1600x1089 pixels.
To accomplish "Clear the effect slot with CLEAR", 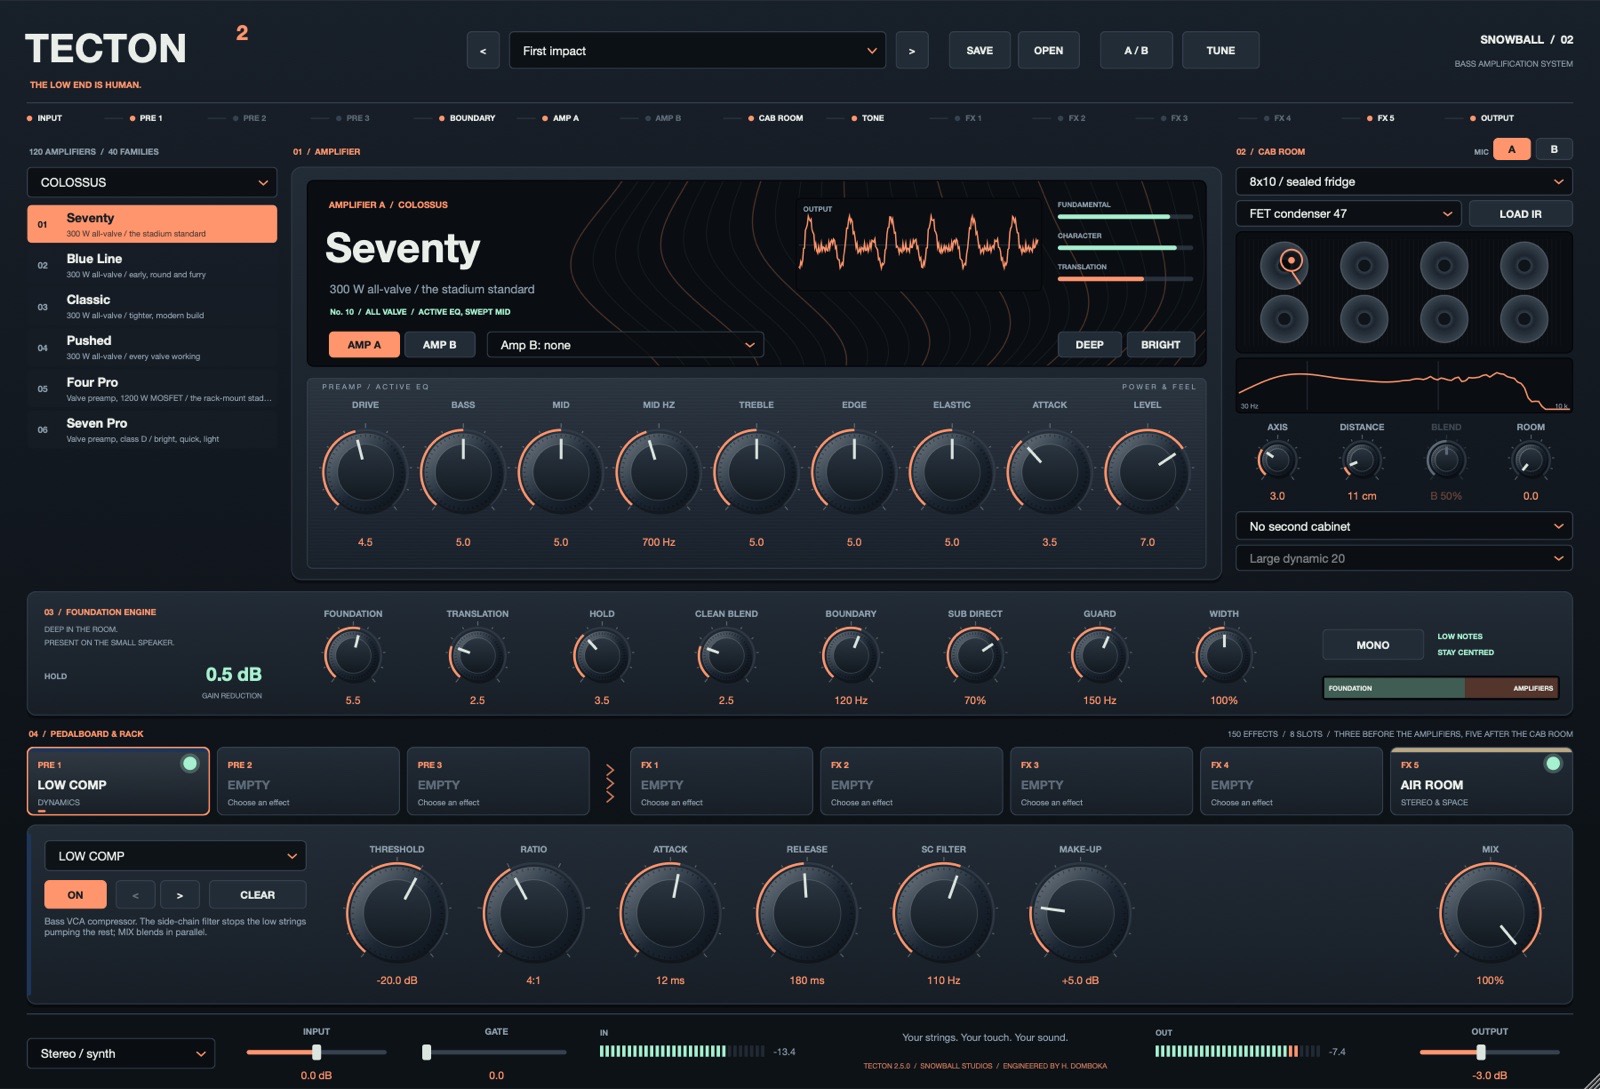I will (257, 895).
